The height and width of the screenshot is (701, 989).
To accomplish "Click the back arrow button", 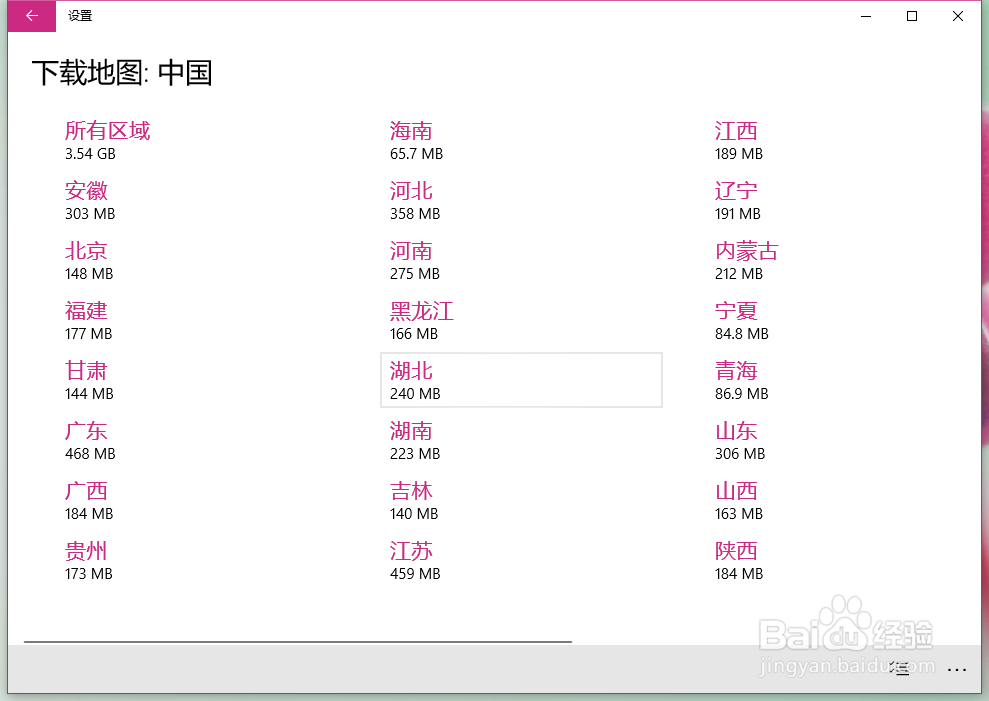I will pyautogui.click(x=32, y=16).
